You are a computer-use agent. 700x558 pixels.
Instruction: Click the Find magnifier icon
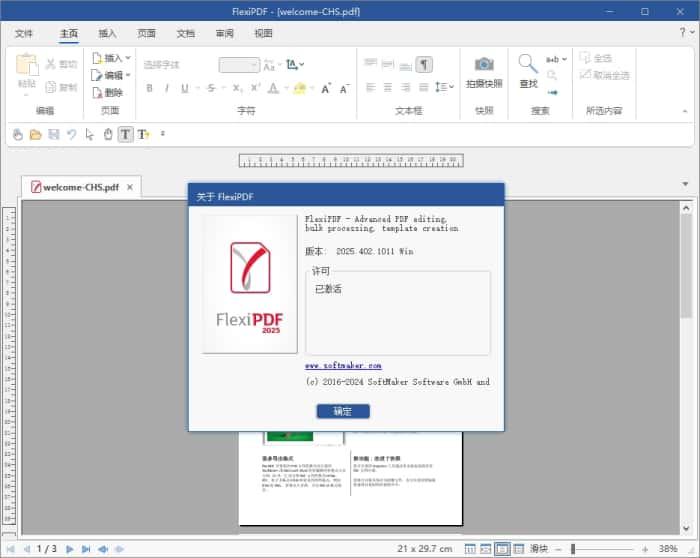(x=528, y=66)
